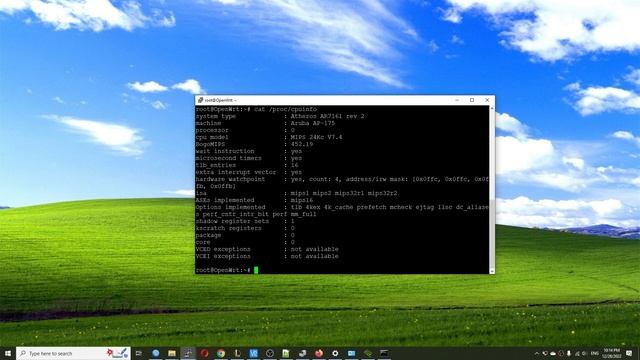Screen dimensions: 640x360
Task: Click 'not available' in VCED exceptions row
Action: pos(314,249)
